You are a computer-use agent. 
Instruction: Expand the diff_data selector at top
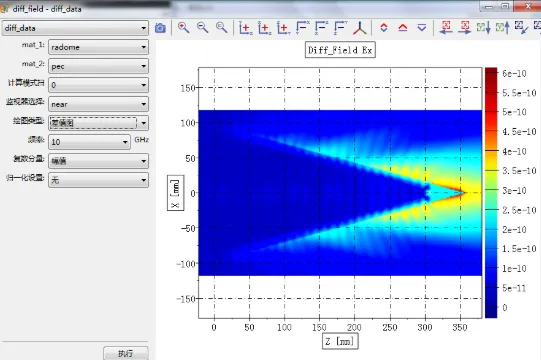click(76, 28)
